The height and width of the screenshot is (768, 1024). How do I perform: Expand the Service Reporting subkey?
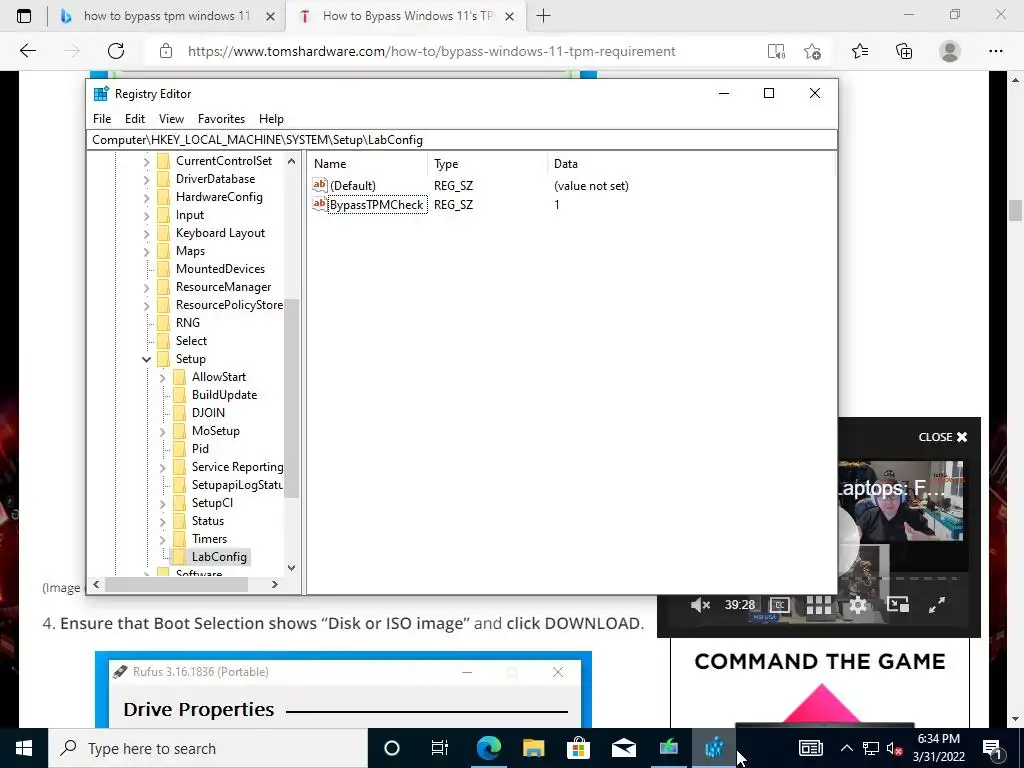pyautogui.click(x=163, y=468)
